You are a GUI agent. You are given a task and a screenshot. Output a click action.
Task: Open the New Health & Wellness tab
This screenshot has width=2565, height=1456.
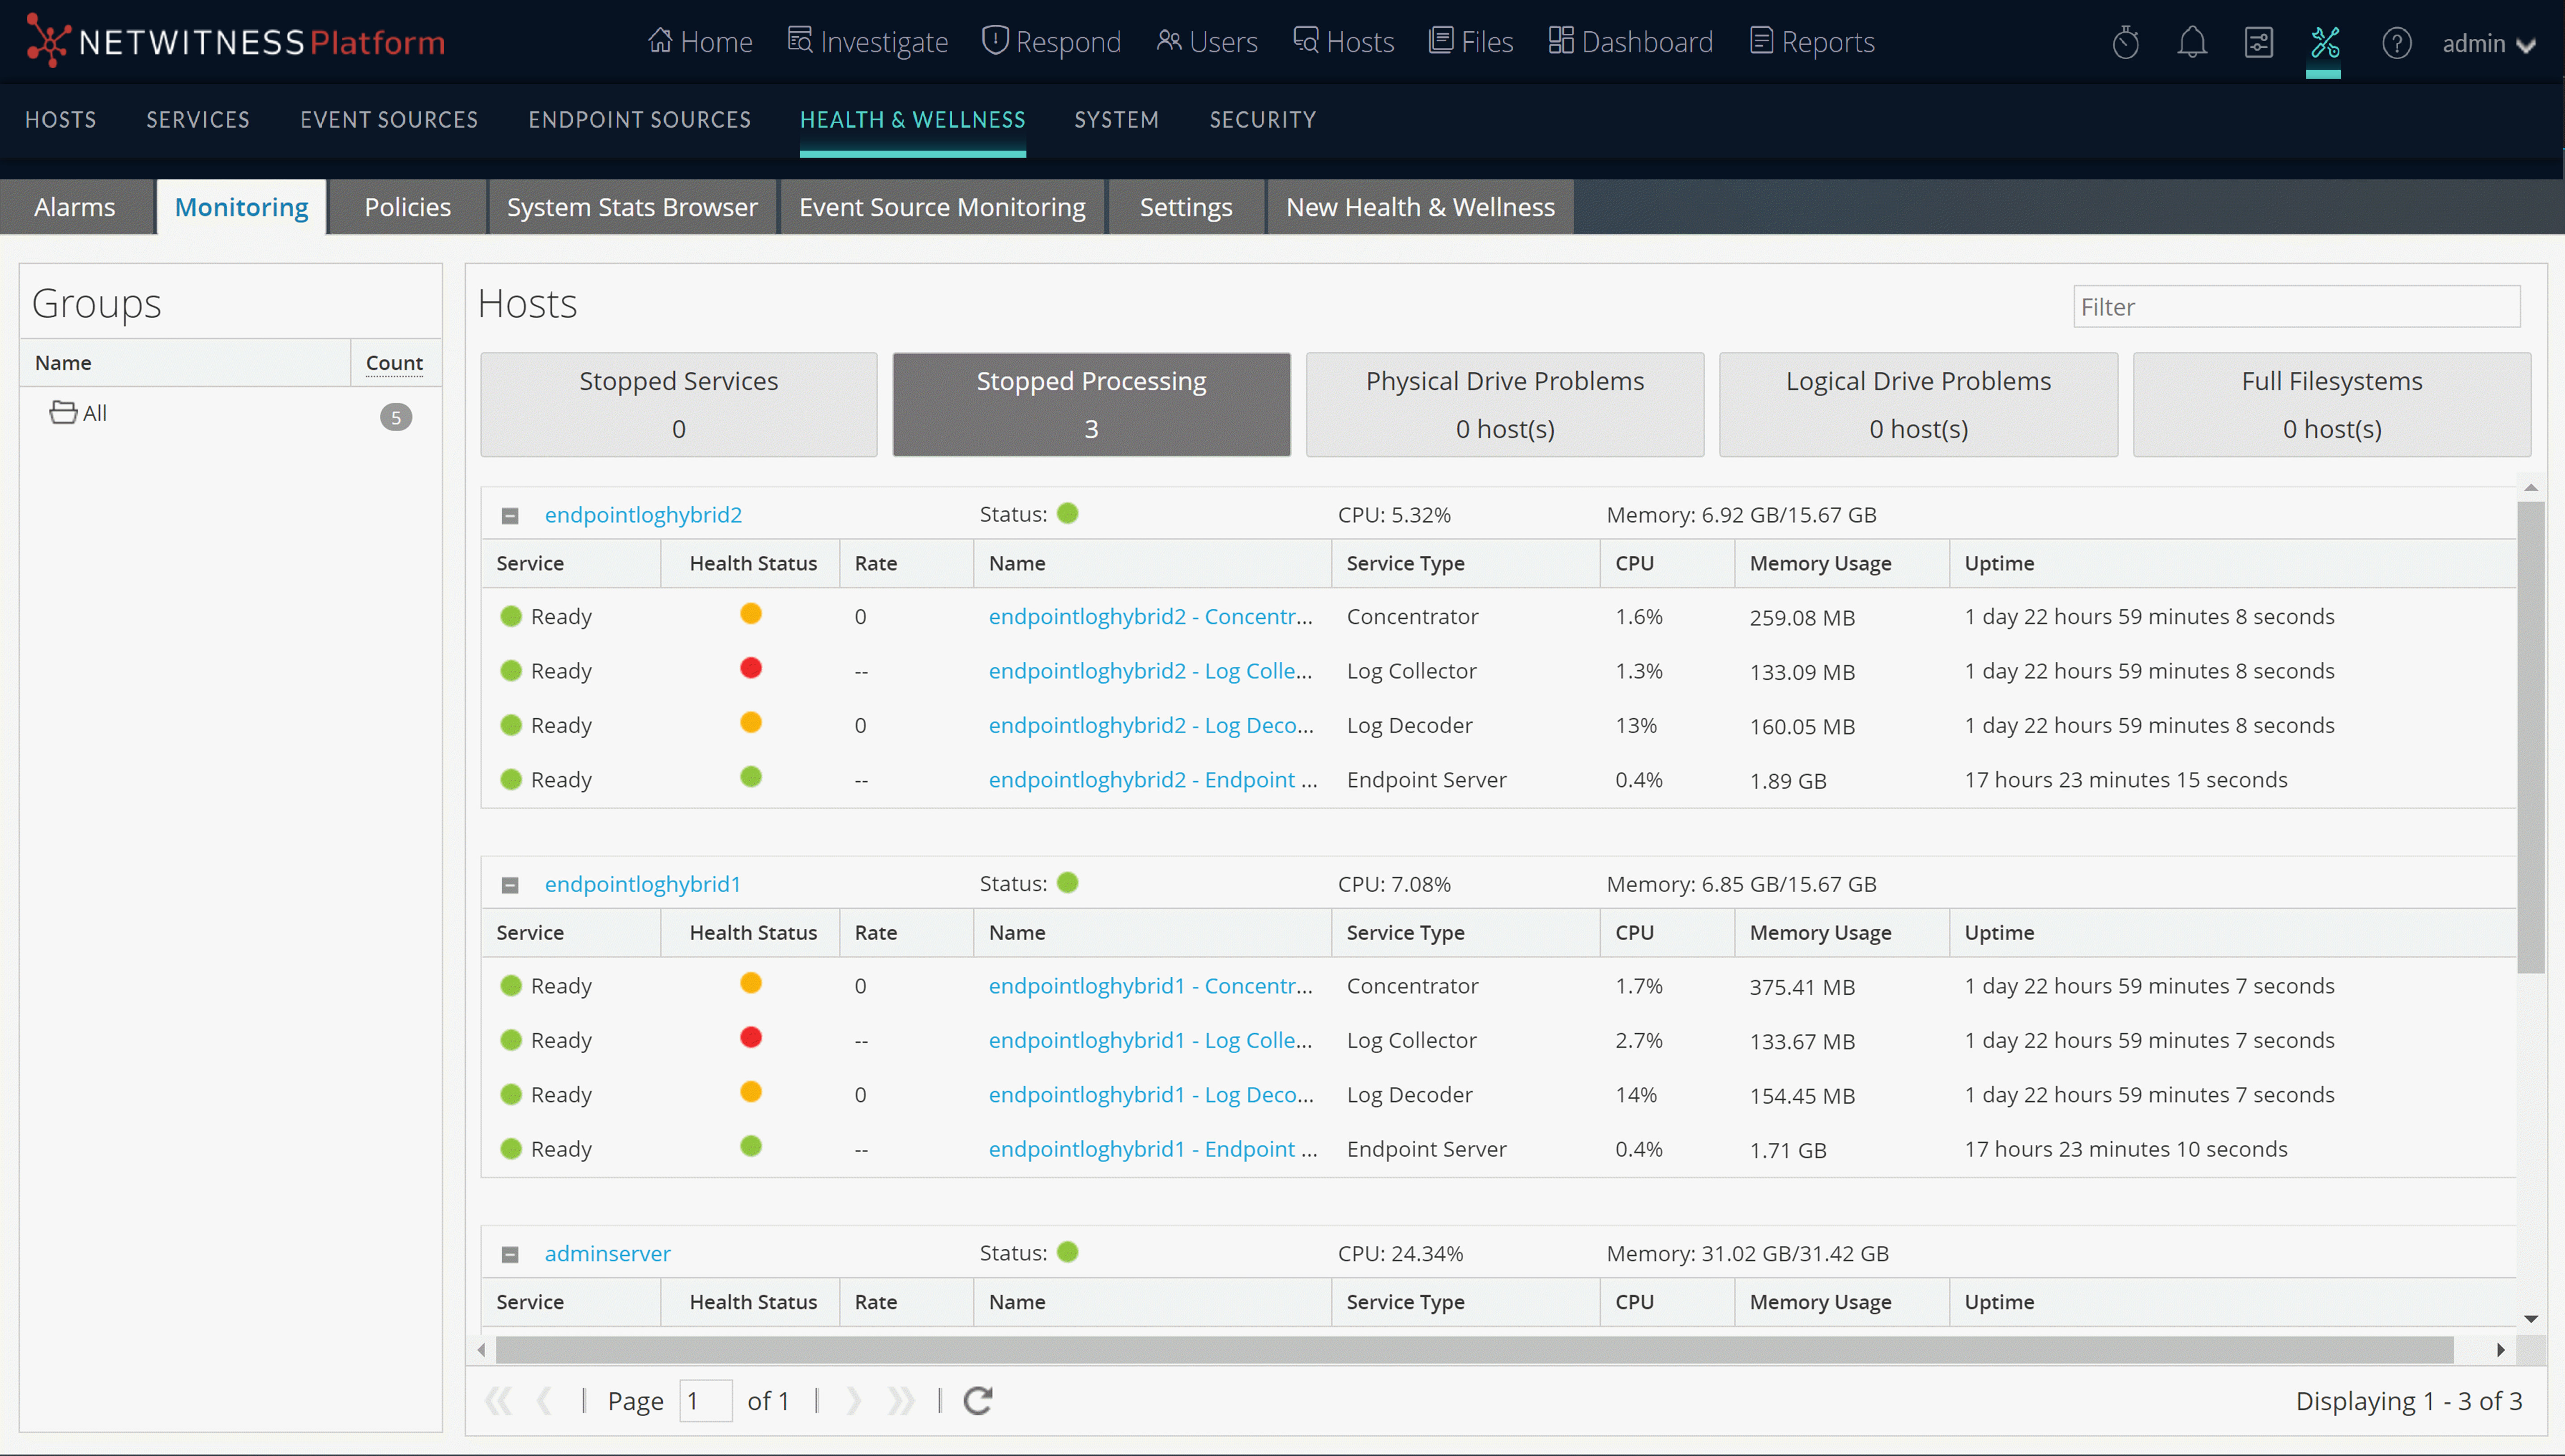coord(1420,207)
